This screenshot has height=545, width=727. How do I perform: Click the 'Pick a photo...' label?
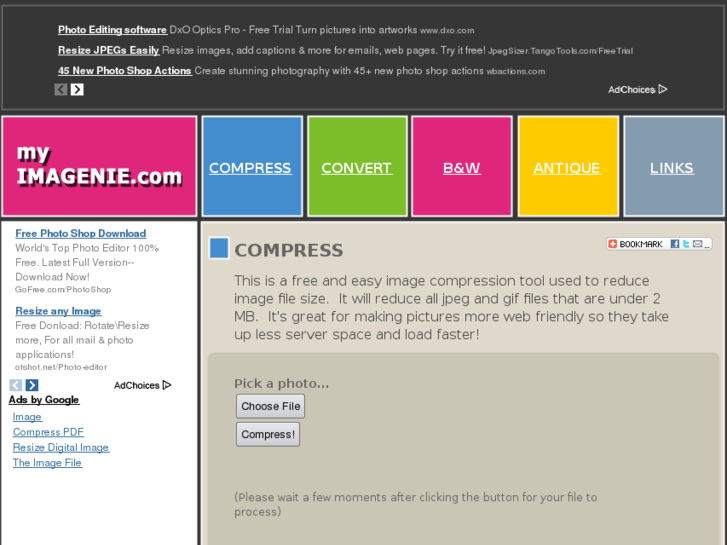coord(281,384)
